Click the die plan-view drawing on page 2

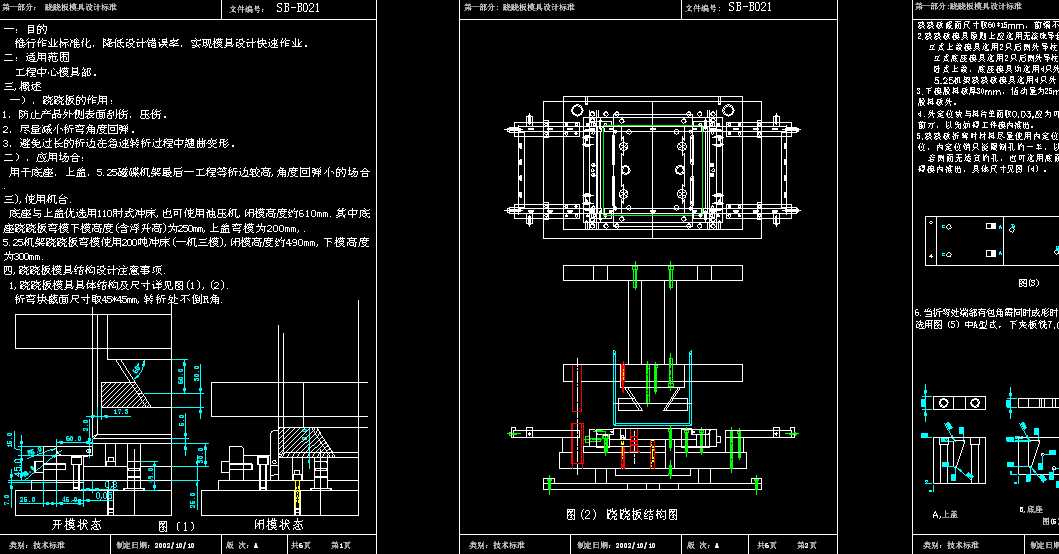tap(652, 168)
